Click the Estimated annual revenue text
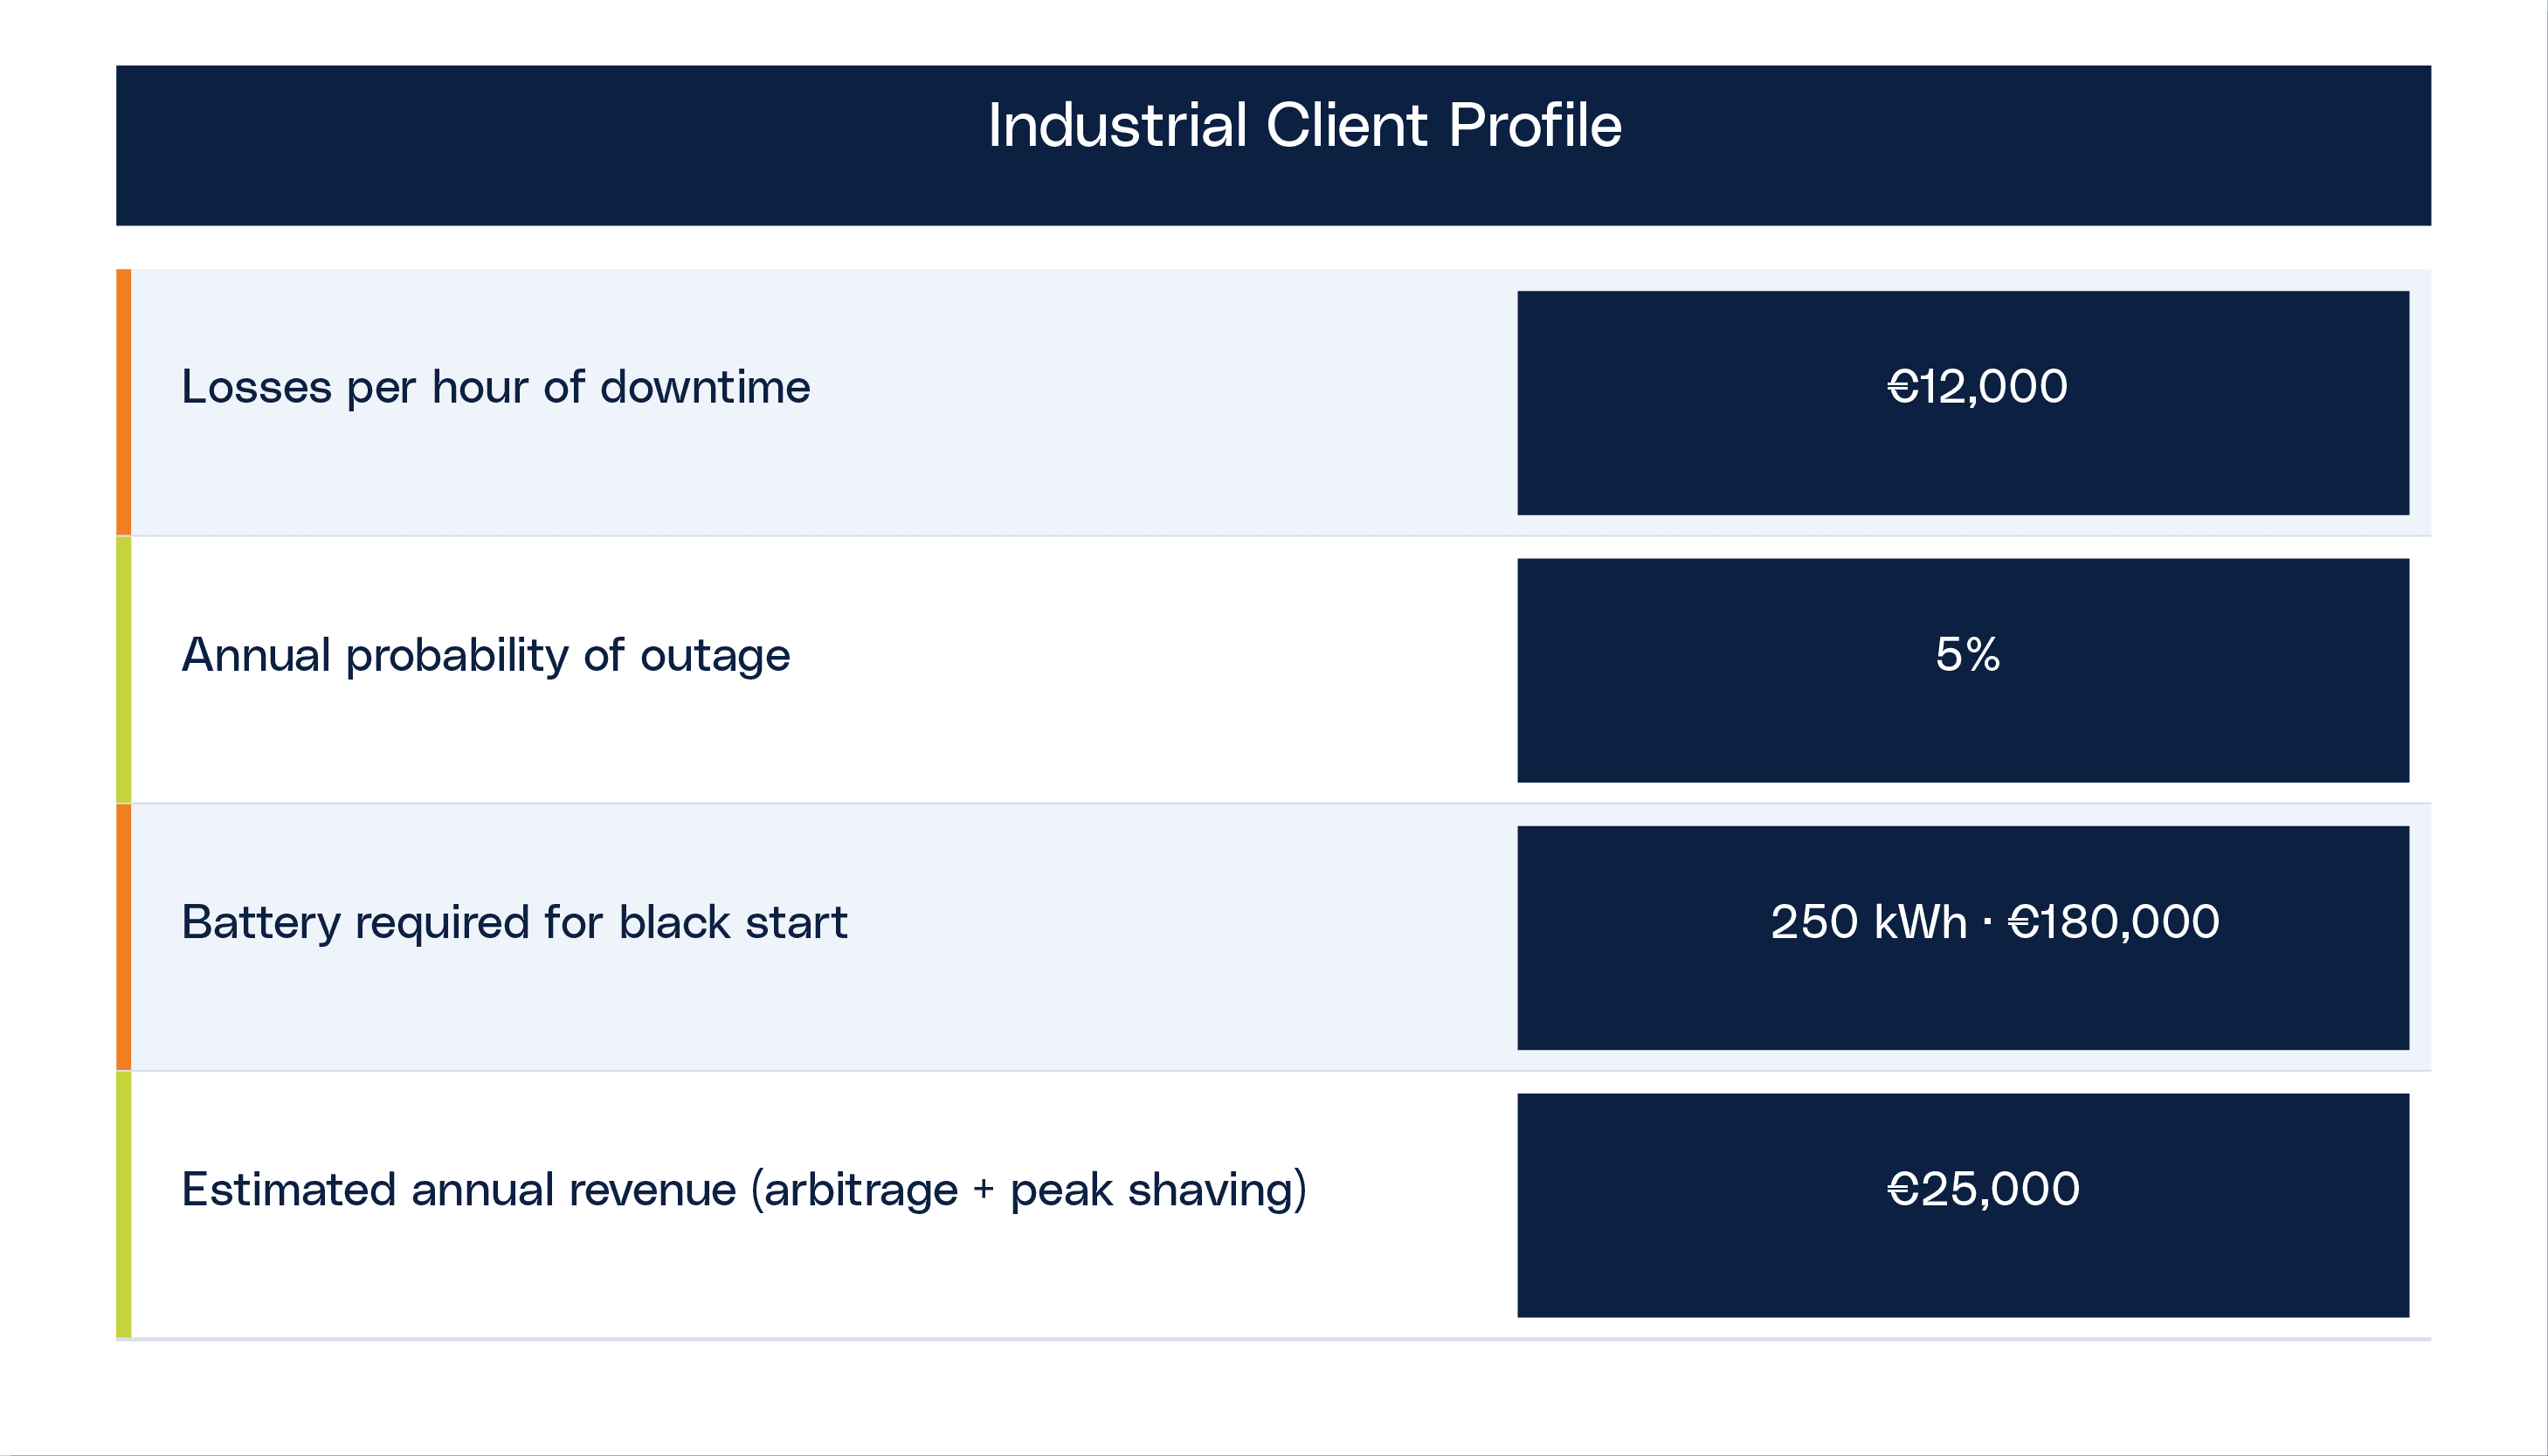 (458, 1190)
